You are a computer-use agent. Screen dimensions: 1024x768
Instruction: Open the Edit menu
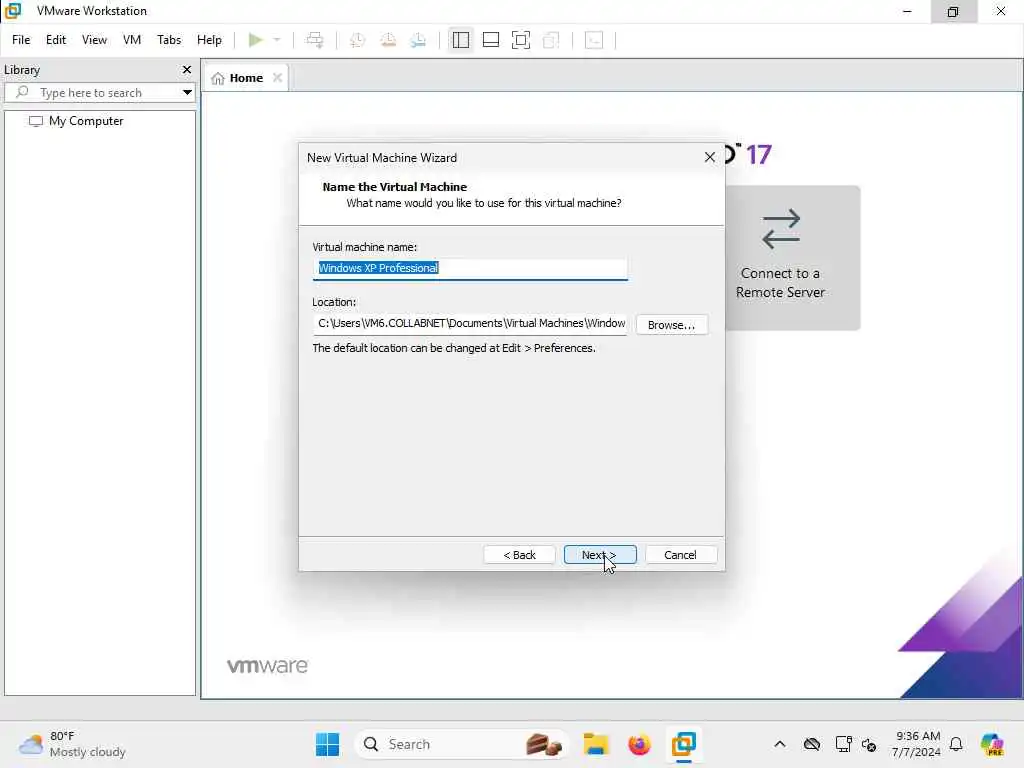(x=56, y=40)
